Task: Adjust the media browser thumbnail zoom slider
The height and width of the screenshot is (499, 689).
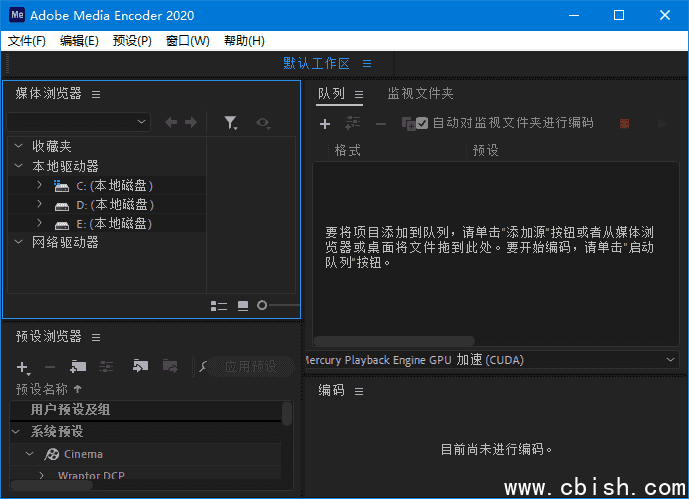Action: click(x=262, y=305)
